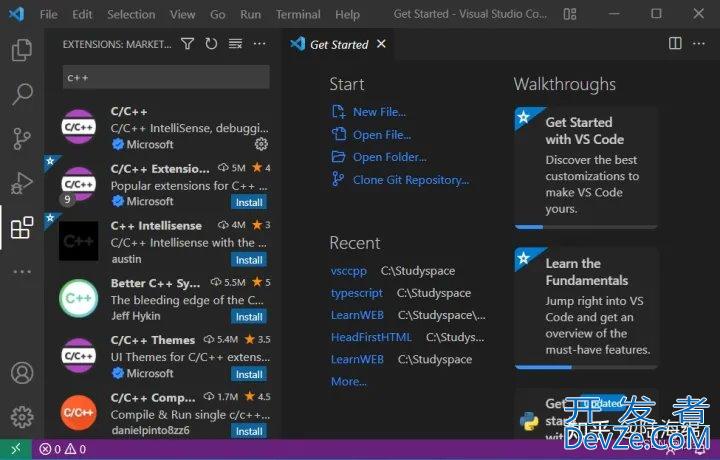
Task: Open Learn the Fundamentals walkthrough
Action: (586, 307)
